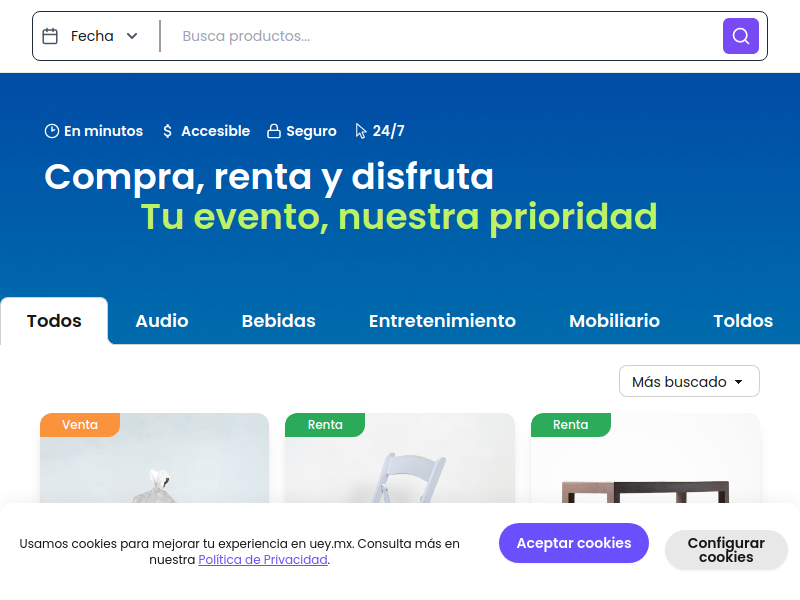The image size is (800, 600).
Task: Click the padlock icon next to Seguro
Action: pos(274,131)
